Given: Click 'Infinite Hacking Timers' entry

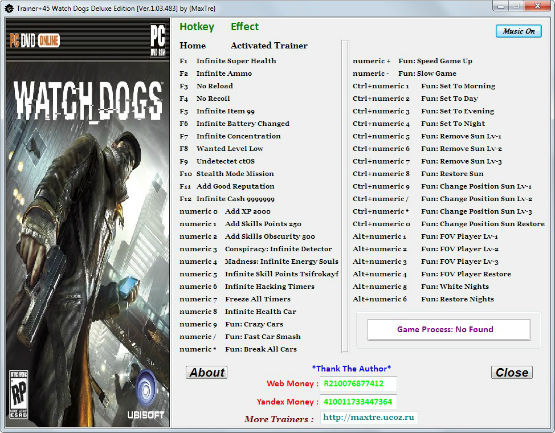Looking at the screenshot, I should [x=269, y=287].
